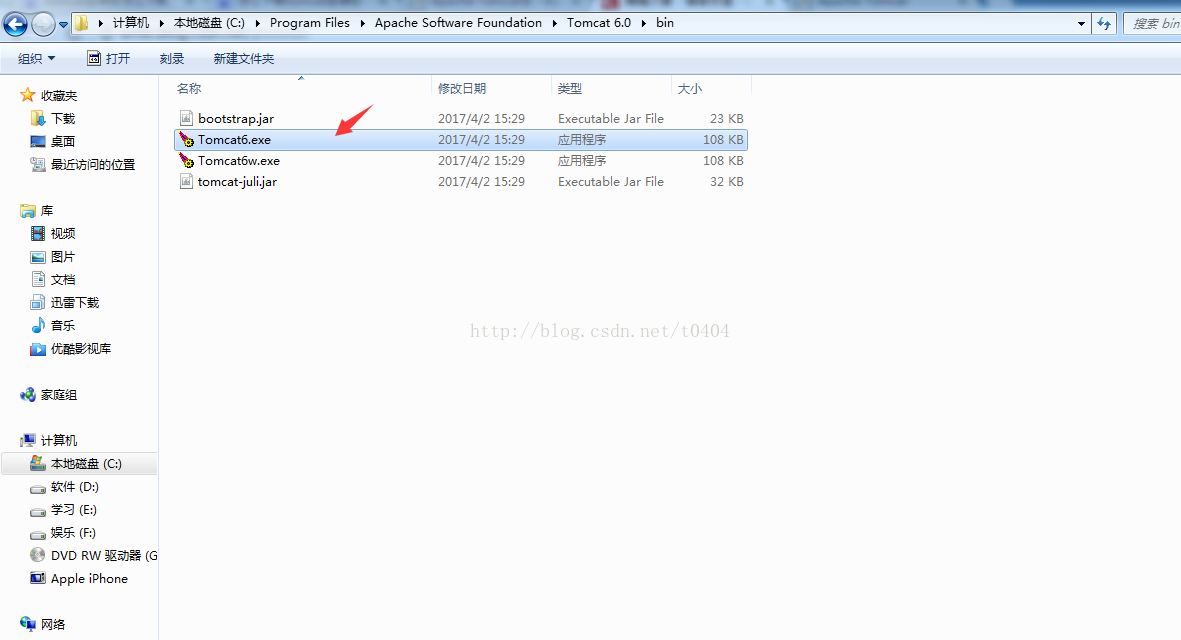Click the 库 libraries icon
Screen dimensions: 1181x640
tap(28, 210)
